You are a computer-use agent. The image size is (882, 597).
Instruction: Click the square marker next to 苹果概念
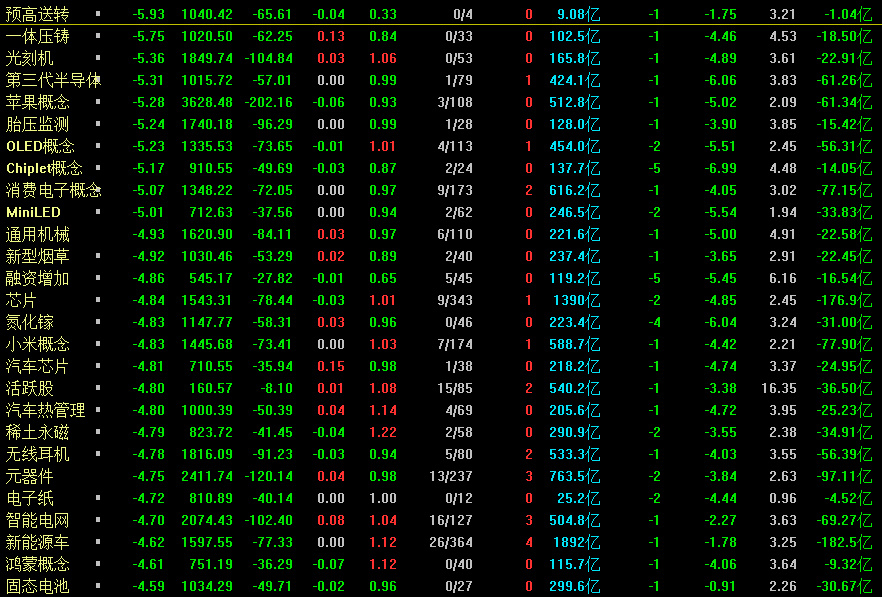coord(98,102)
